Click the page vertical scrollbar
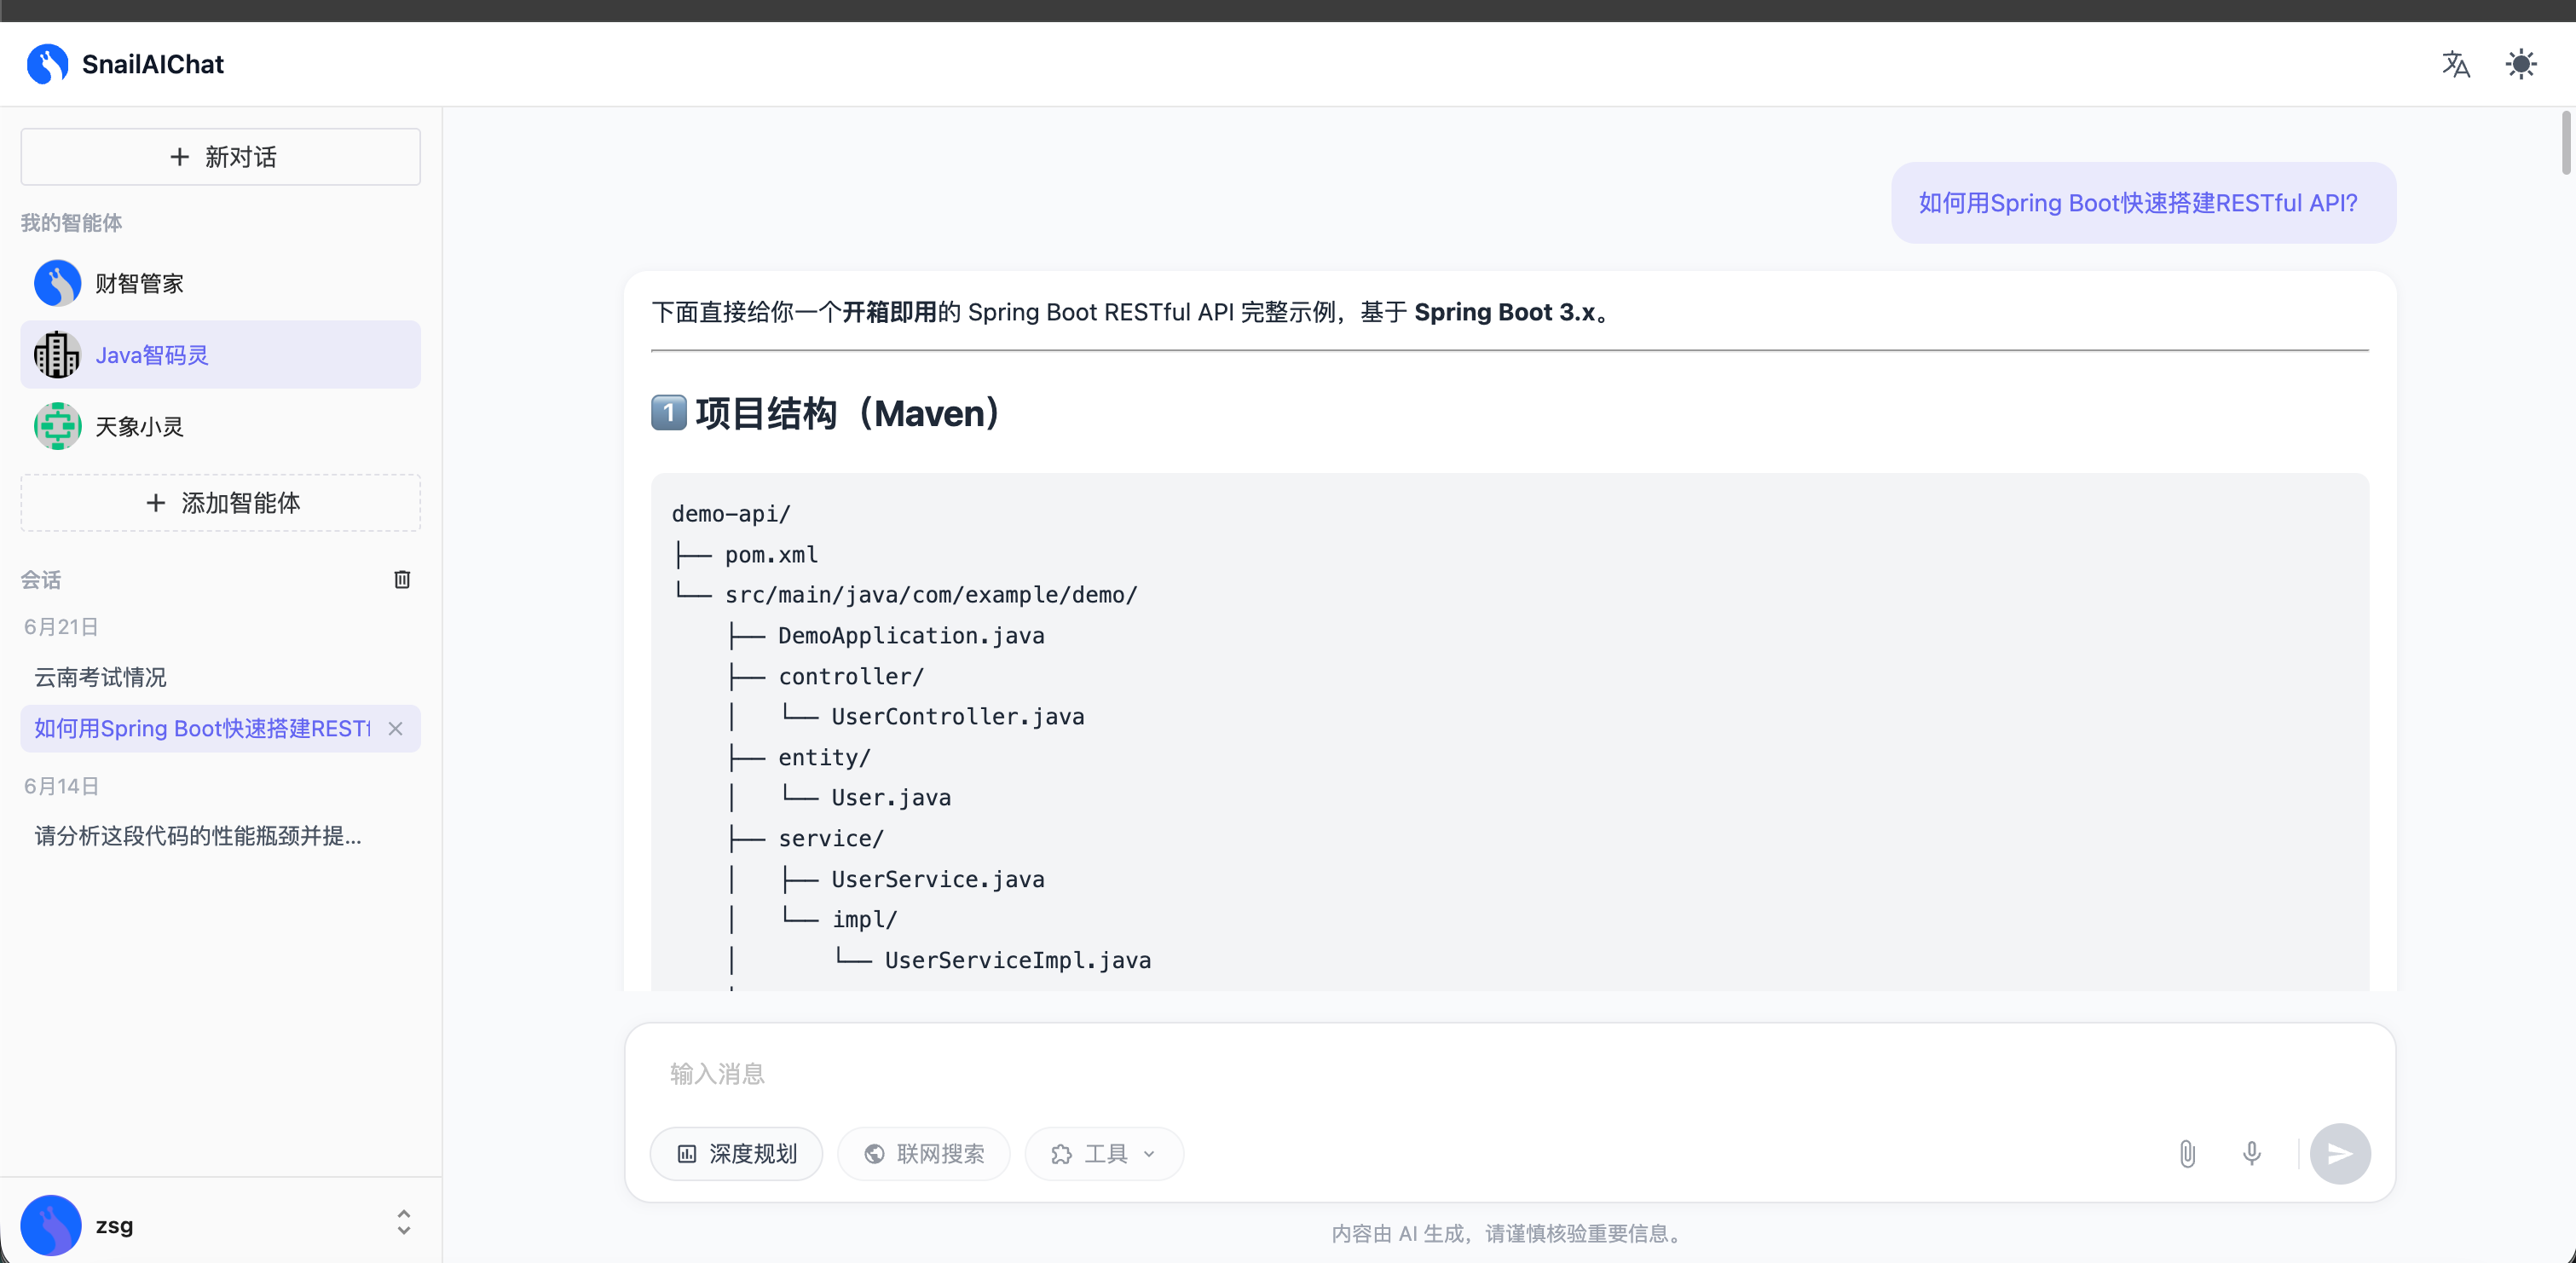The width and height of the screenshot is (2576, 1263). (2565, 145)
